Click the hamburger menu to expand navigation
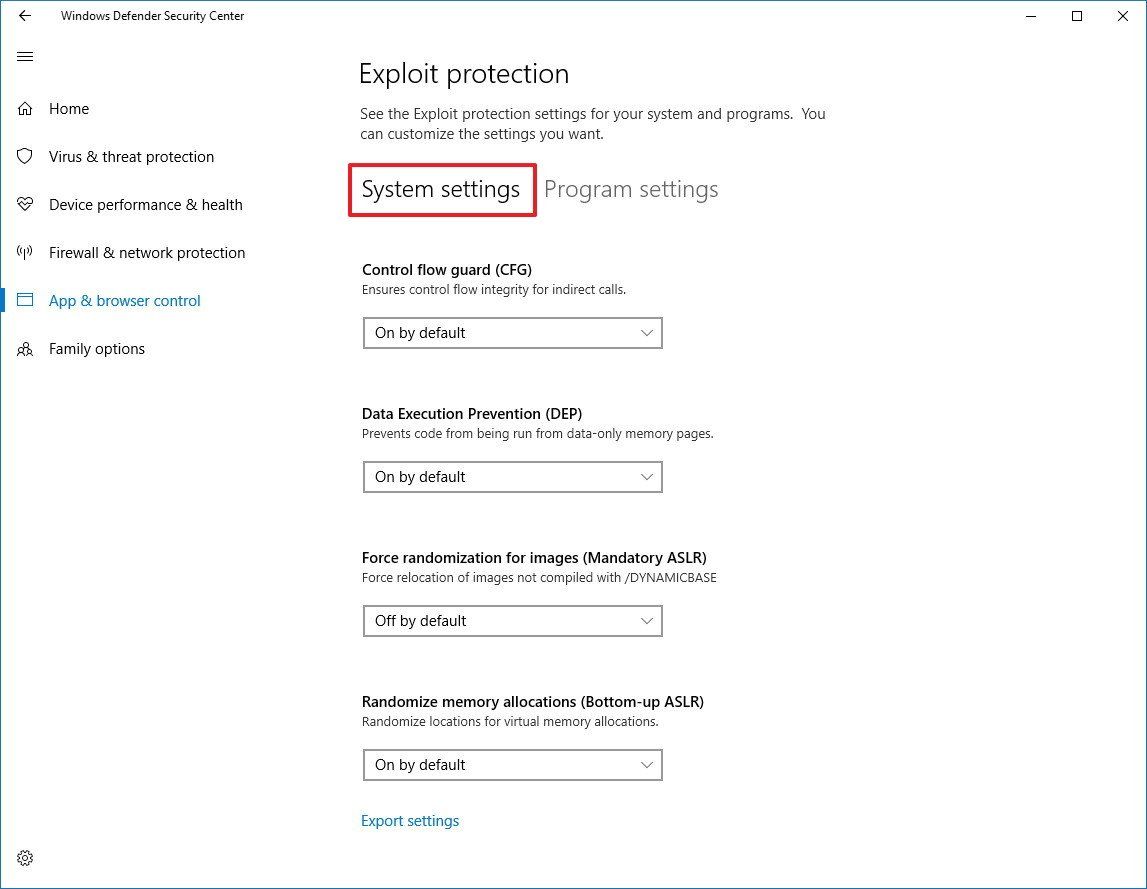The height and width of the screenshot is (889, 1147). (x=24, y=56)
